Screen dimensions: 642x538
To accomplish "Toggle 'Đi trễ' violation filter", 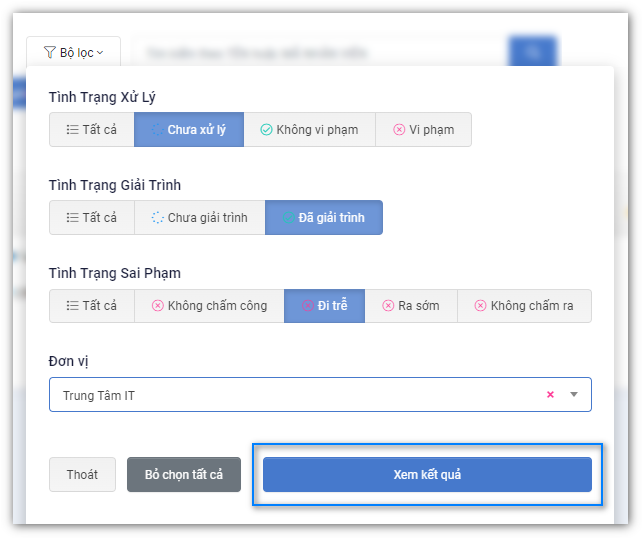I will (x=324, y=306).
